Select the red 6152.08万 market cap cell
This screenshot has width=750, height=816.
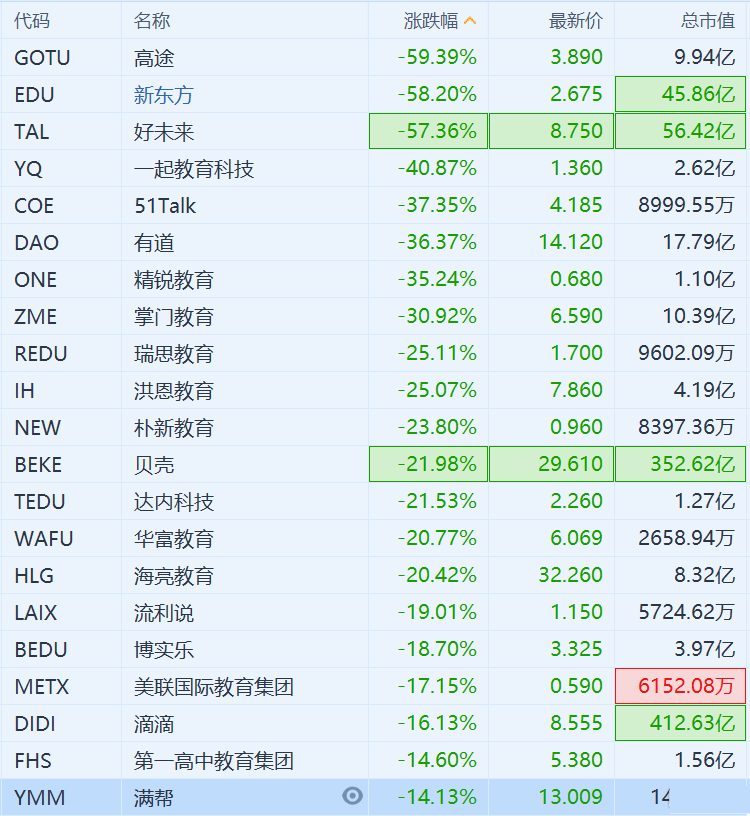pos(681,686)
